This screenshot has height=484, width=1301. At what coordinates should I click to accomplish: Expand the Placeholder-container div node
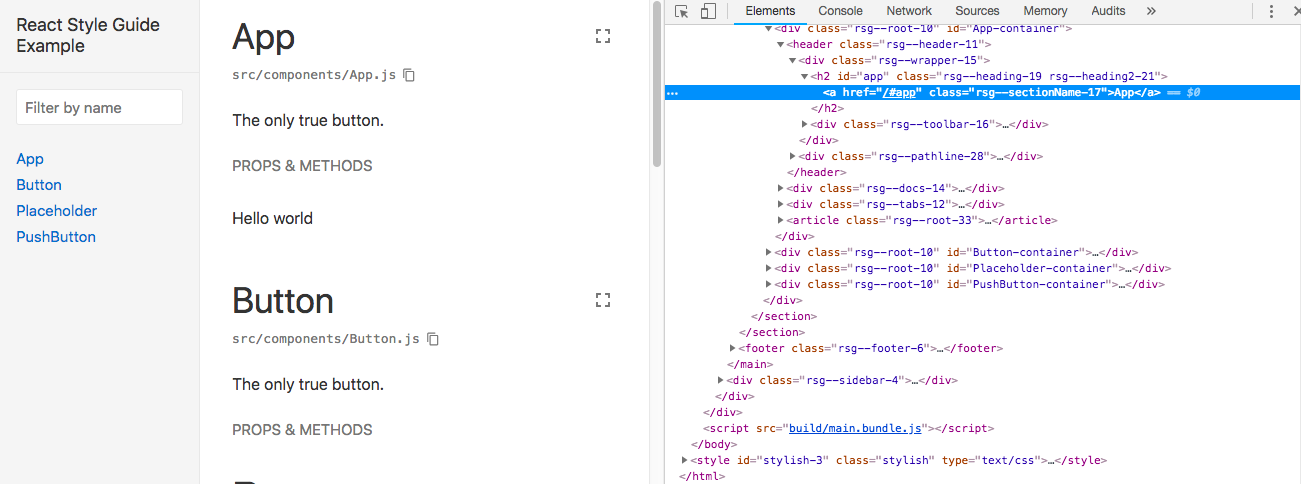(769, 268)
